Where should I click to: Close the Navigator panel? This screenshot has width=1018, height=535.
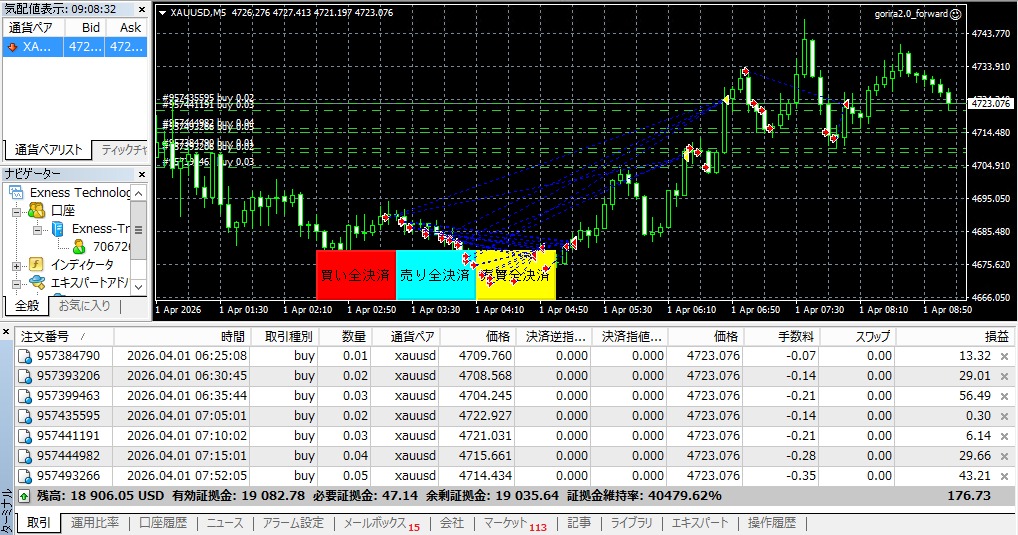click(142, 174)
